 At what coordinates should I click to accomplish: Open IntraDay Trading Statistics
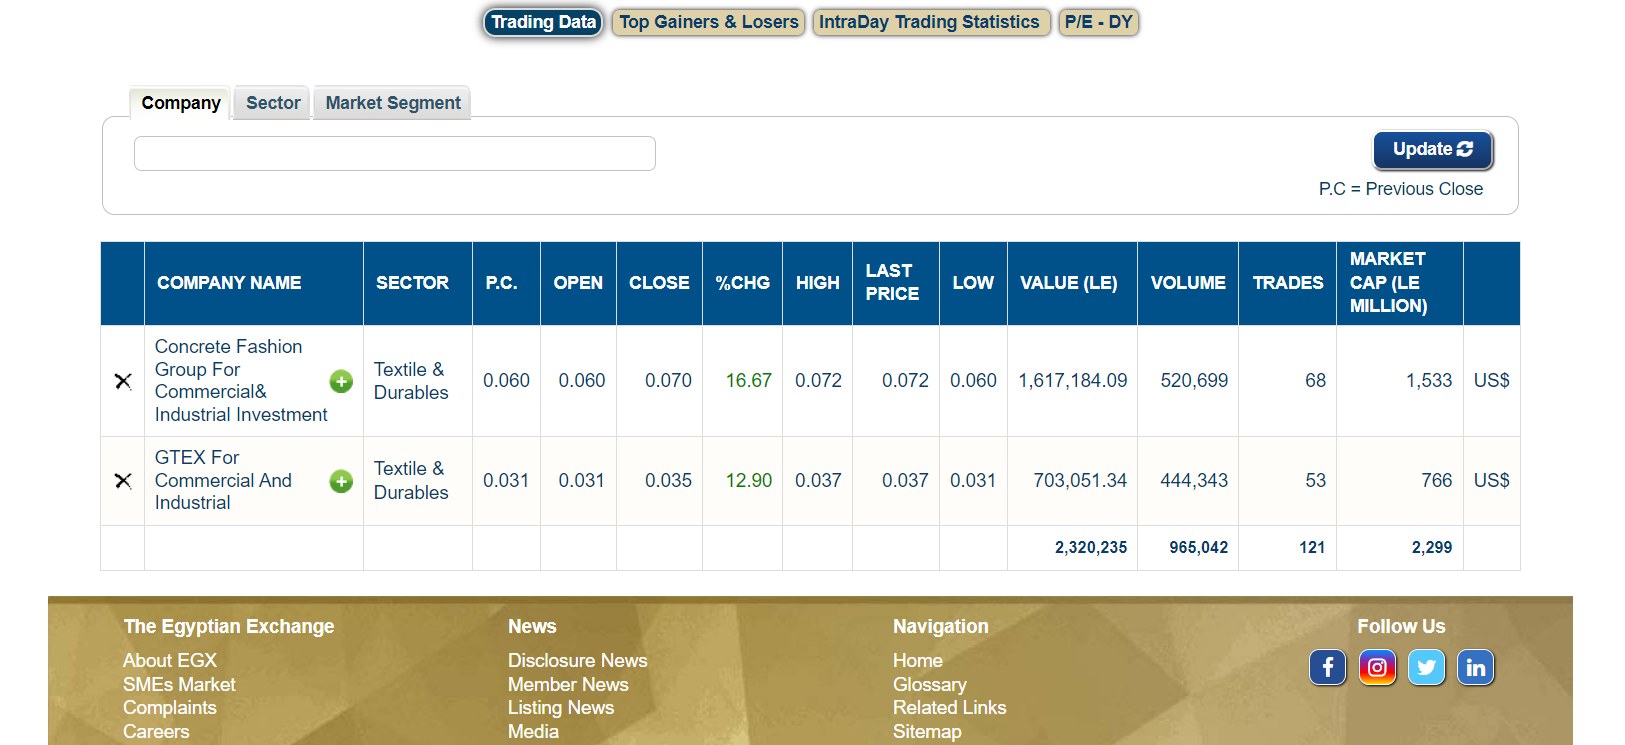coord(930,22)
